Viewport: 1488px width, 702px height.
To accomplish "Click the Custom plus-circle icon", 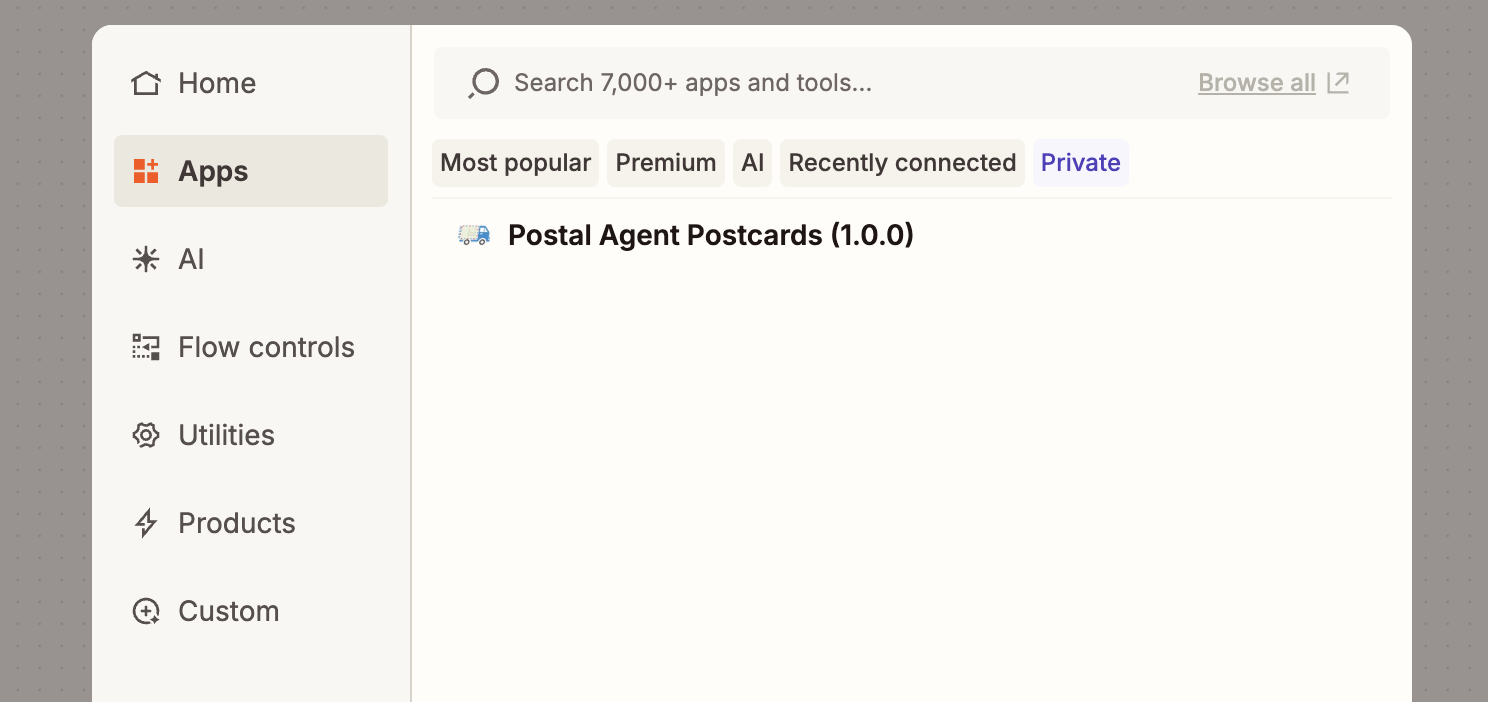I will click(x=146, y=611).
